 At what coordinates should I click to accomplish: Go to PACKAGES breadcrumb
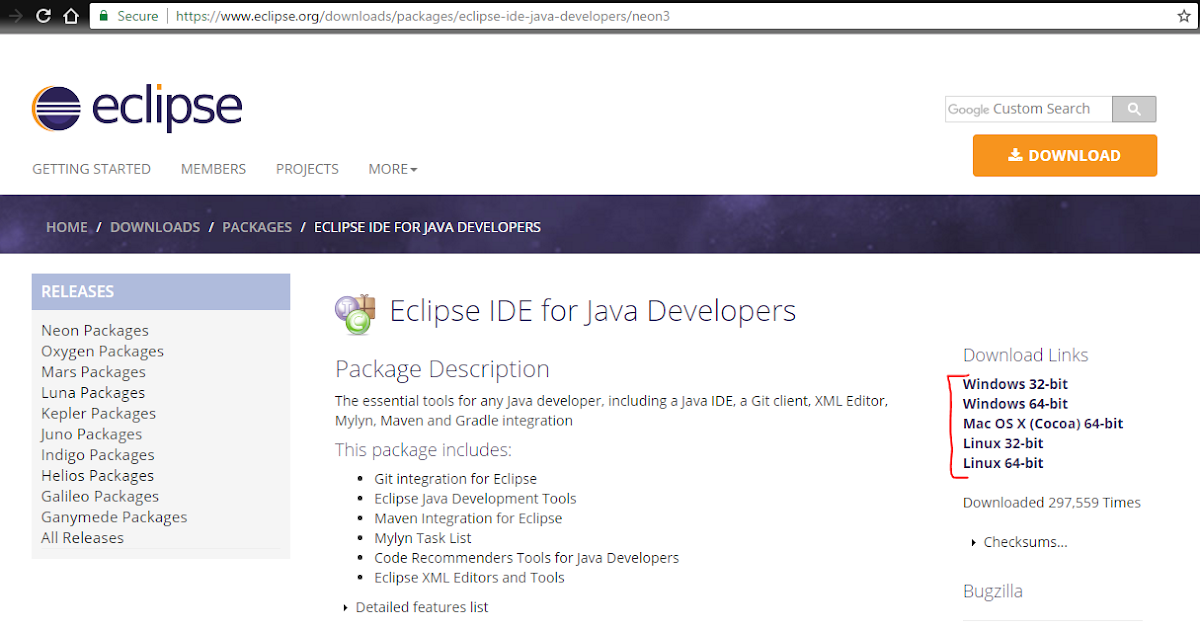(257, 227)
